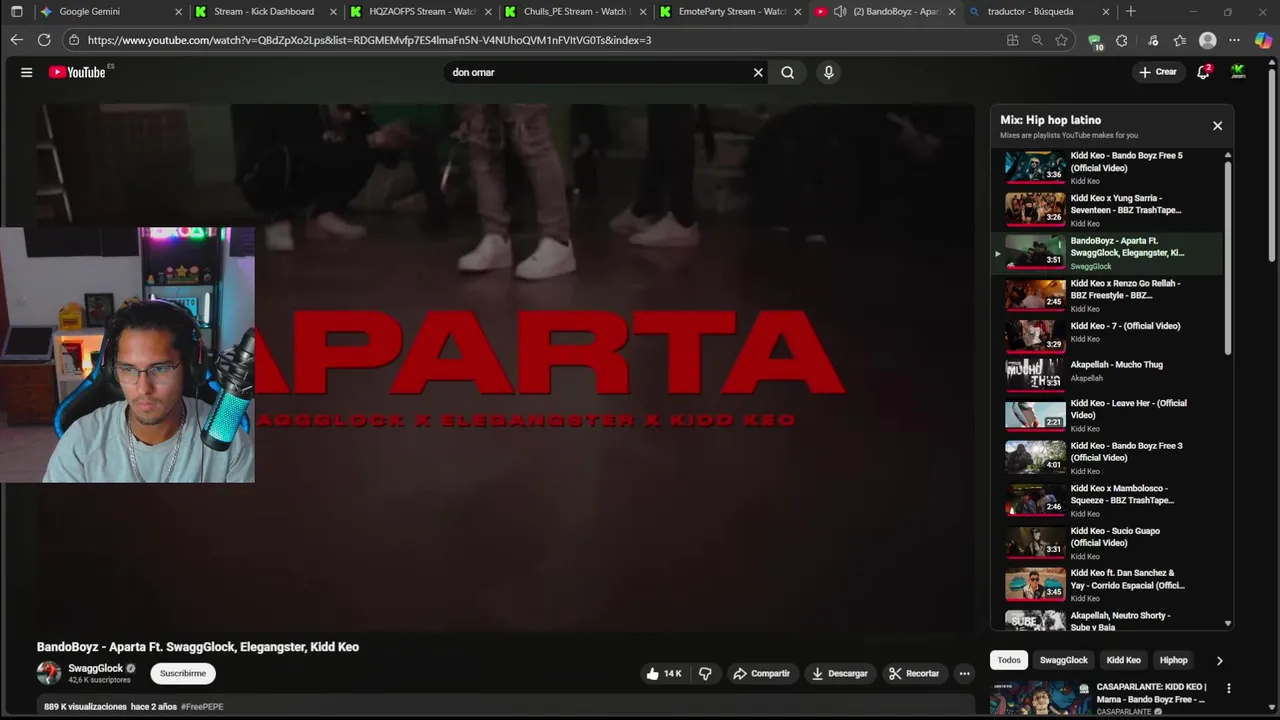This screenshot has width=1280, height=720.
Task: Open browser tab actions menu icon
Action: [x=16, y=12]
